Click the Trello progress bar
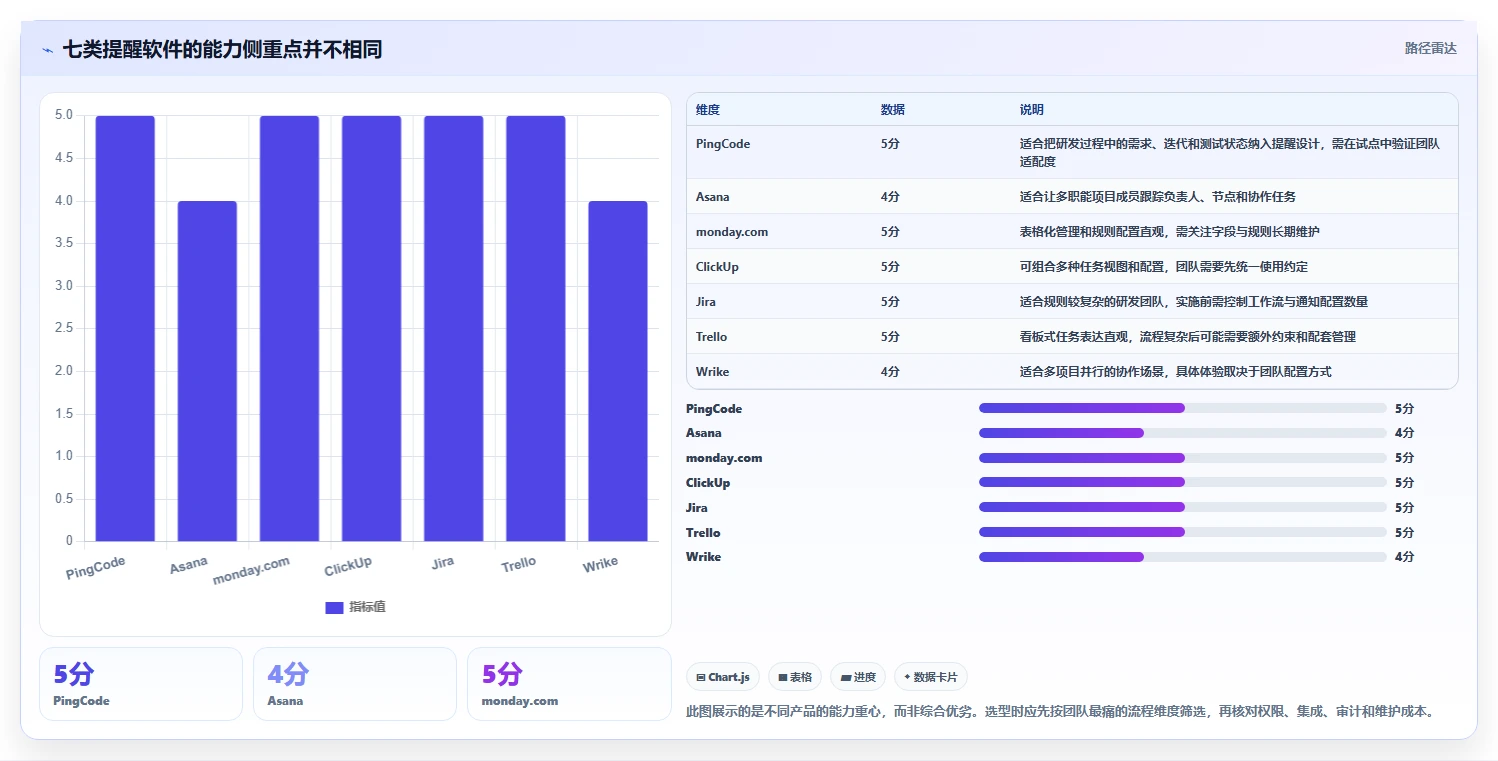 1183,532
